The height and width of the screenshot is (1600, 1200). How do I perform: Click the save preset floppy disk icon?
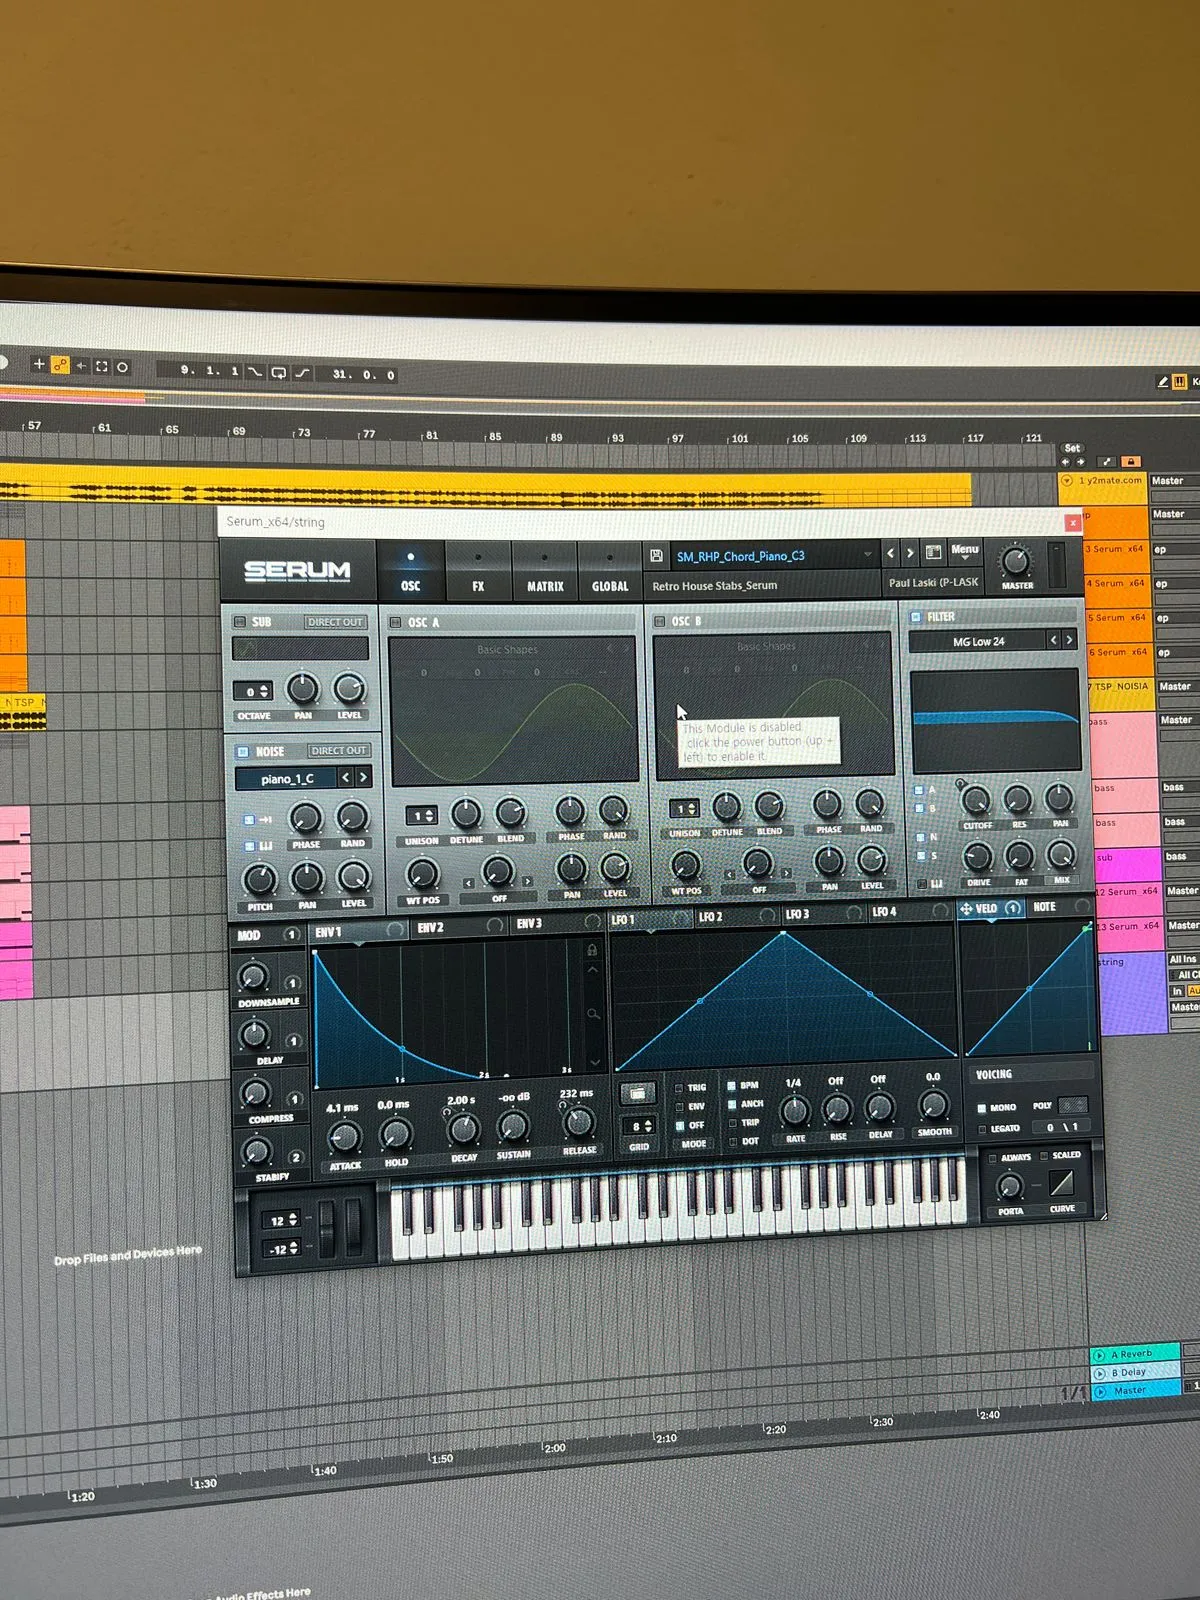(656, 556)
